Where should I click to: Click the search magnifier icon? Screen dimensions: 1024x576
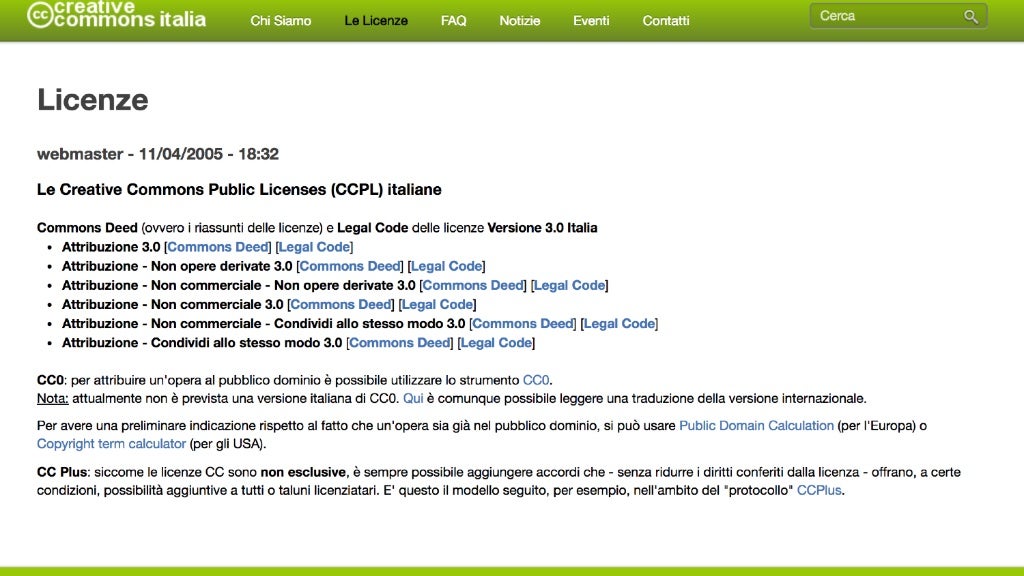970,16
